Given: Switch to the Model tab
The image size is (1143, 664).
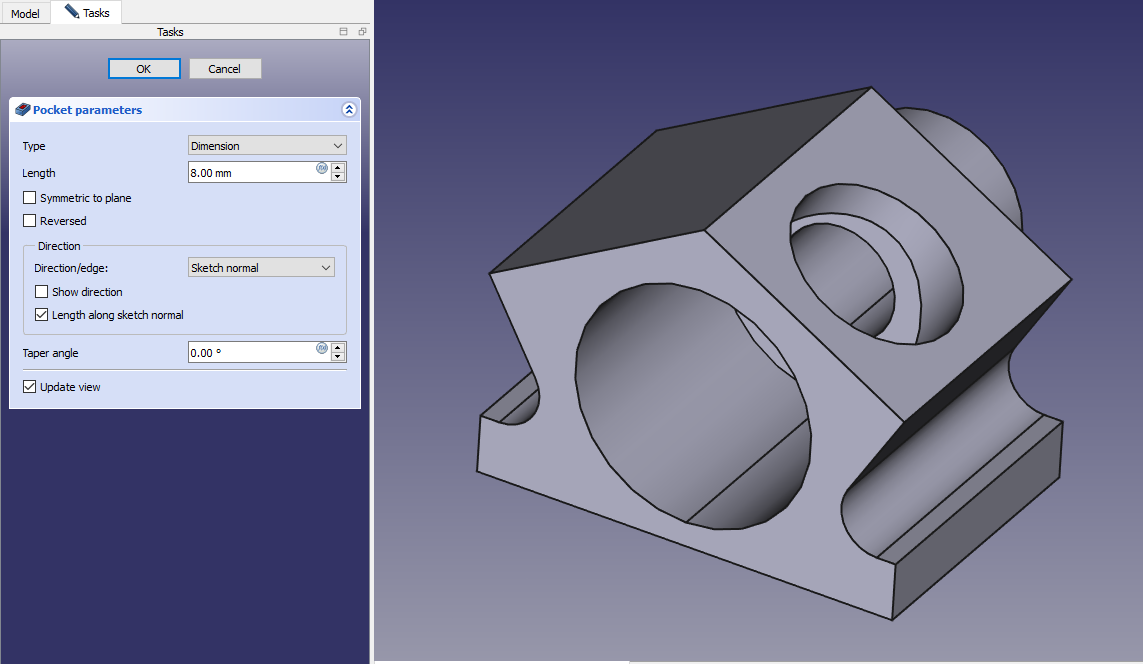Looking at the screenshot, I should pyautogui.click(x=25, y=14).
